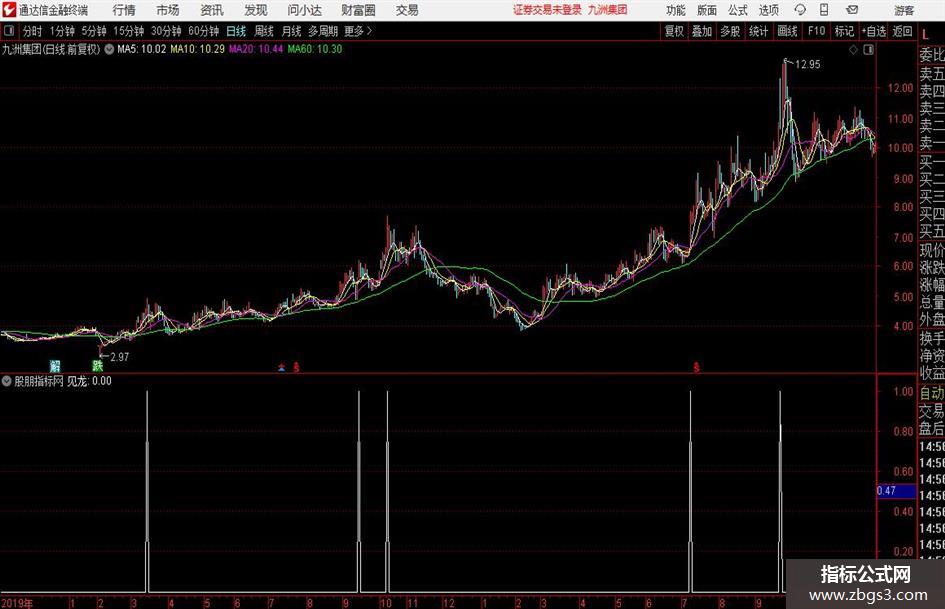Open 多周期 multi-period view

click(323, 31)
